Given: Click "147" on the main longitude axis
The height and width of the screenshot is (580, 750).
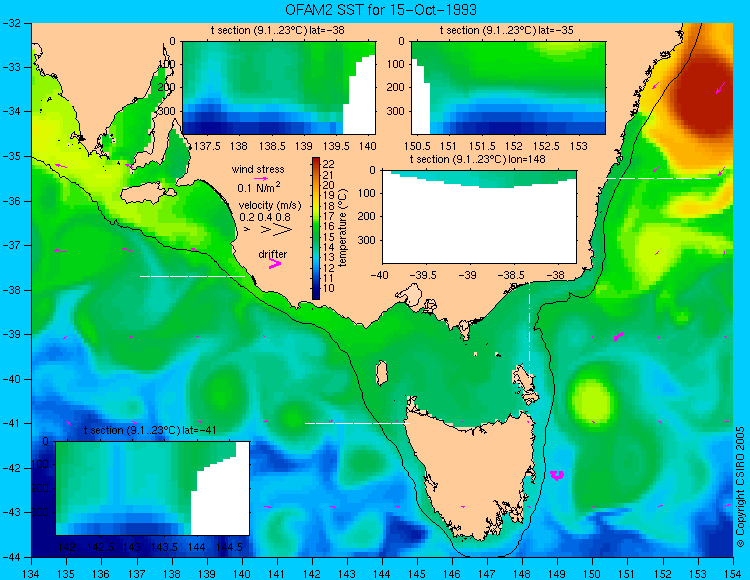Looking at the screenshot, I should point(487,574).
